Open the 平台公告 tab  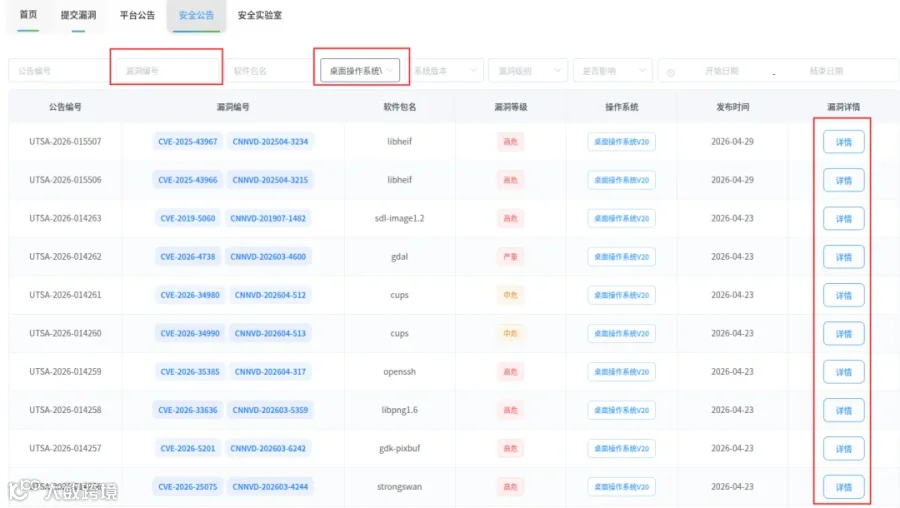(137, 15)
